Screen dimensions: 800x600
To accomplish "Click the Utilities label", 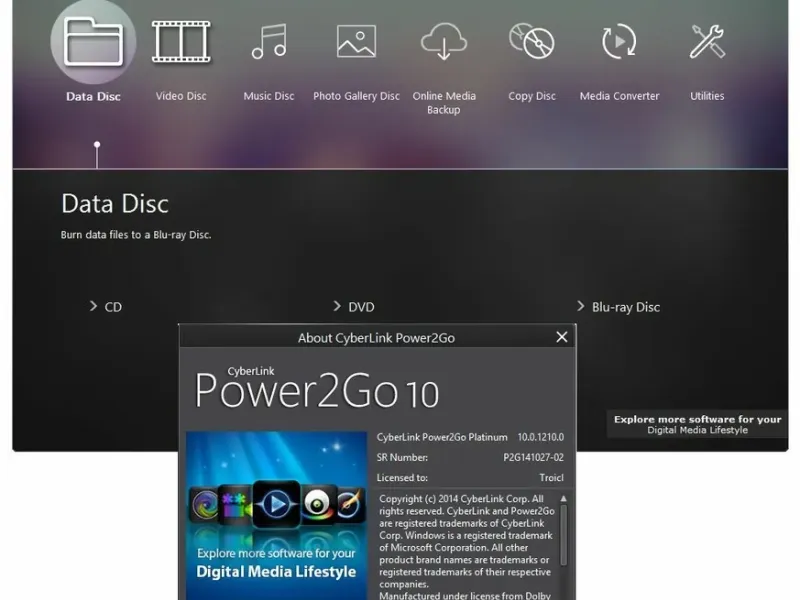I will coord(707,96).
